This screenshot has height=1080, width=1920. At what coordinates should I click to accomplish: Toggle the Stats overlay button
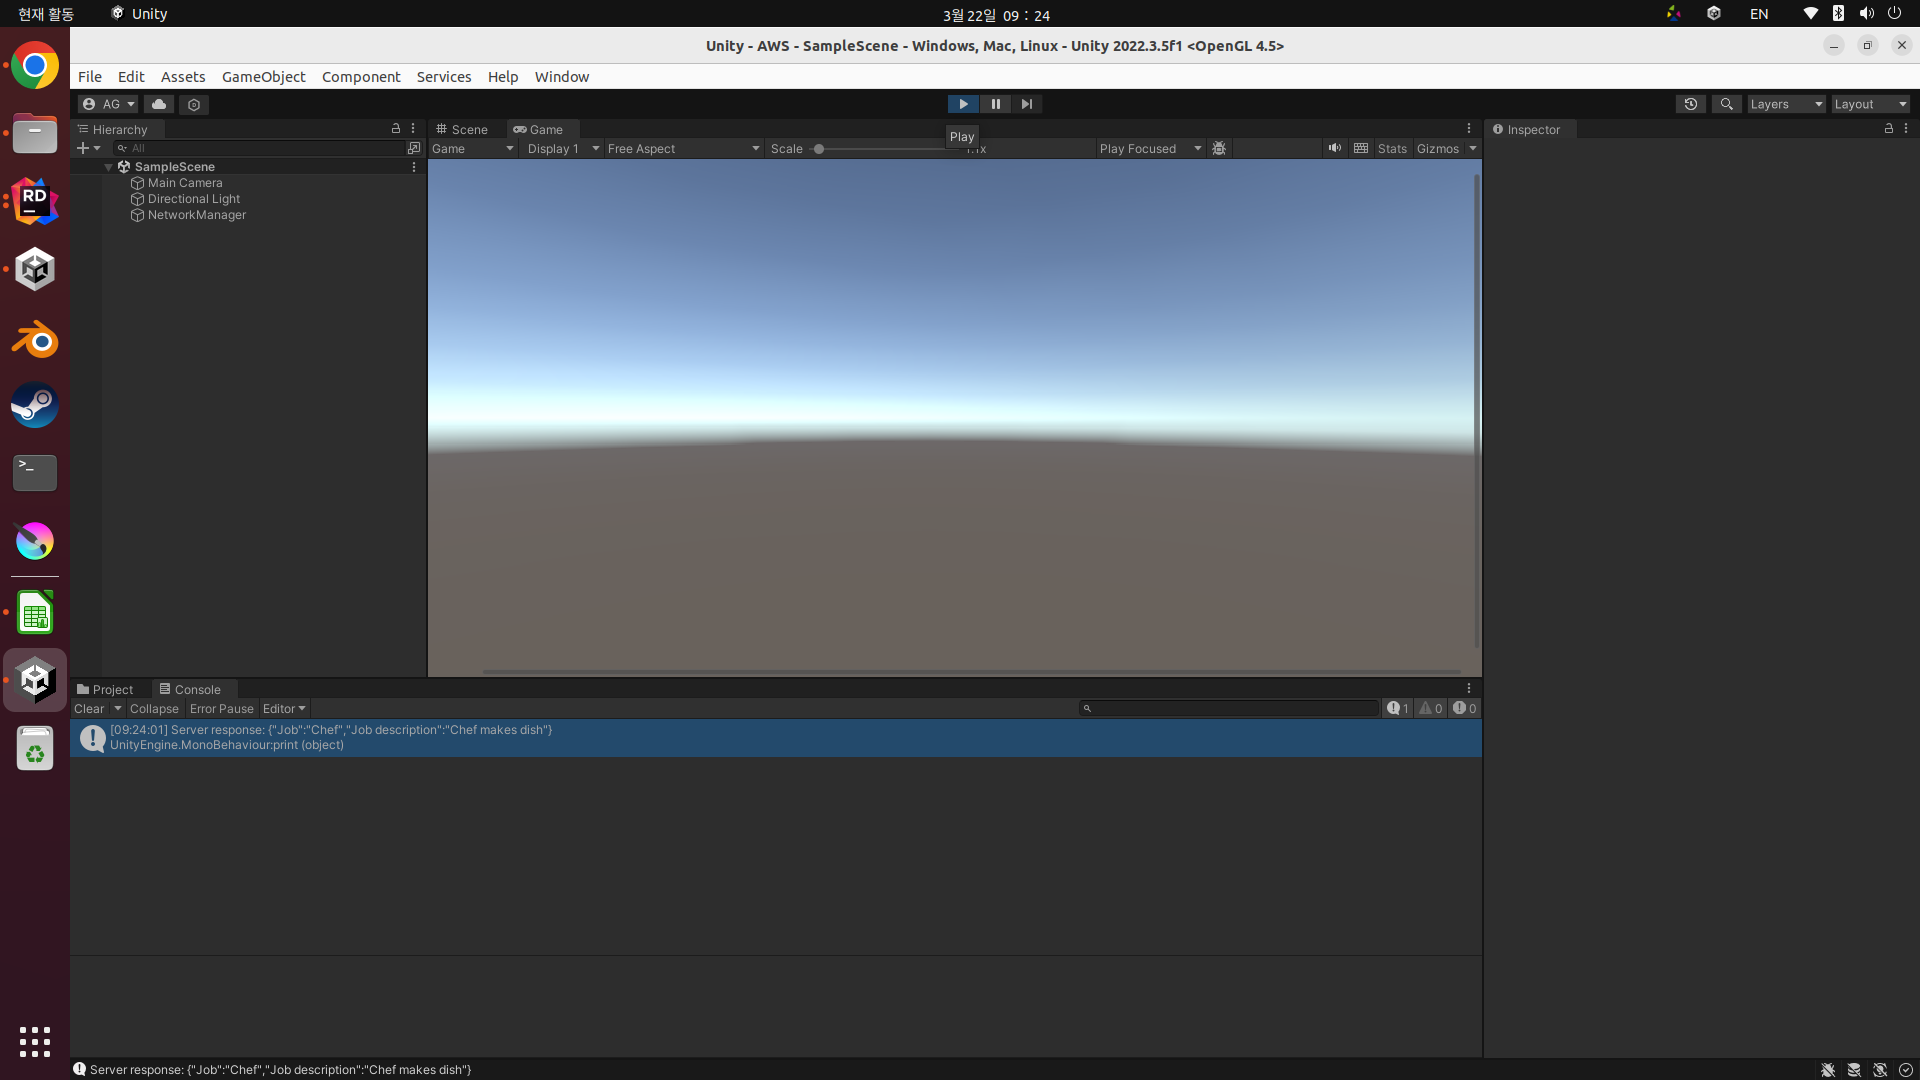[x=1392, y=148]
